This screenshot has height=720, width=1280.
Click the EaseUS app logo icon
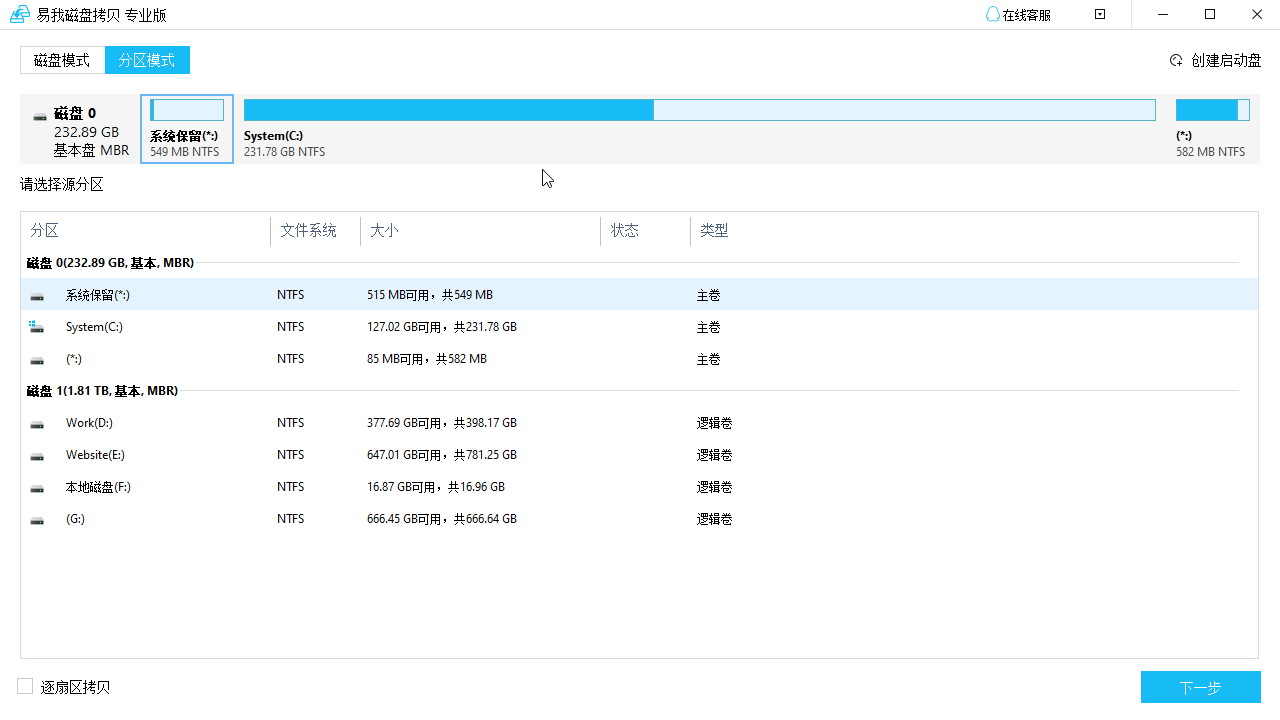18,14
